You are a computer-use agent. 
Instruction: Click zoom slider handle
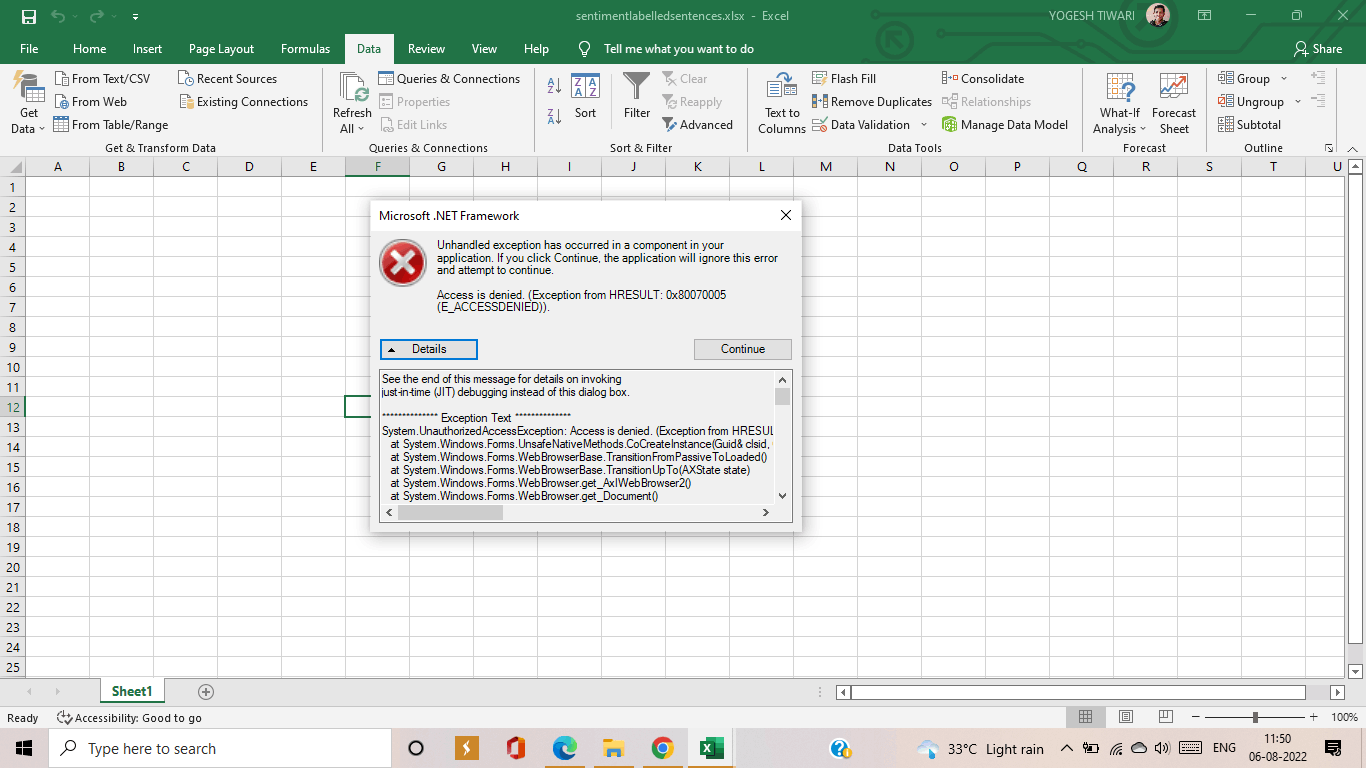(x=1255, y=717)
